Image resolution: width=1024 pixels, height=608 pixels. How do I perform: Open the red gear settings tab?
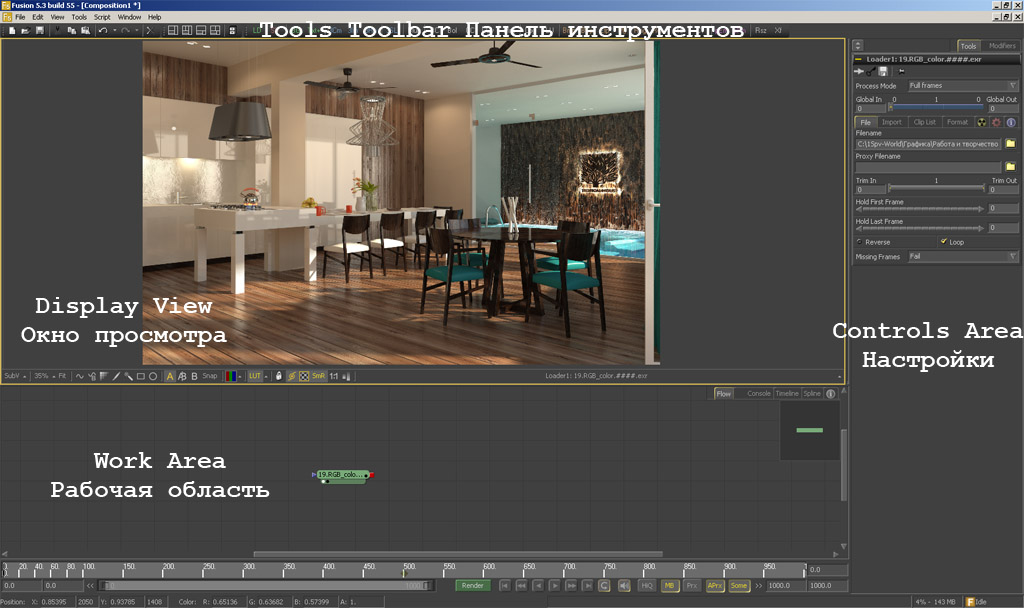[996, 122]
